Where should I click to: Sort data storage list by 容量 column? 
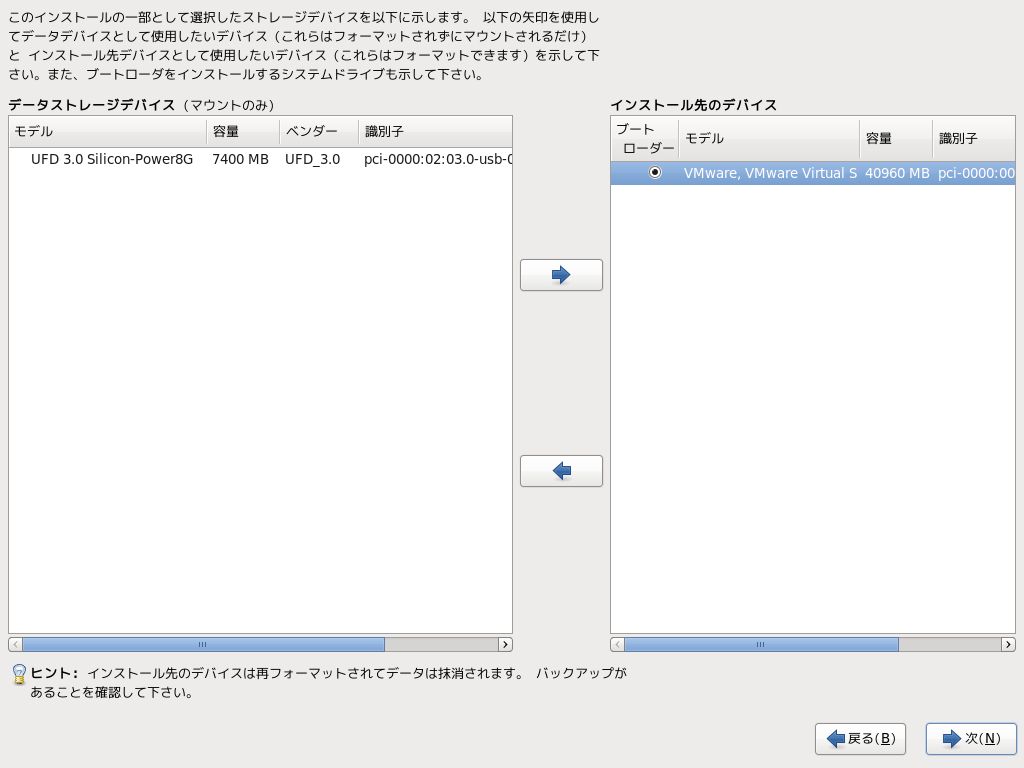click(x=242, y=132)
